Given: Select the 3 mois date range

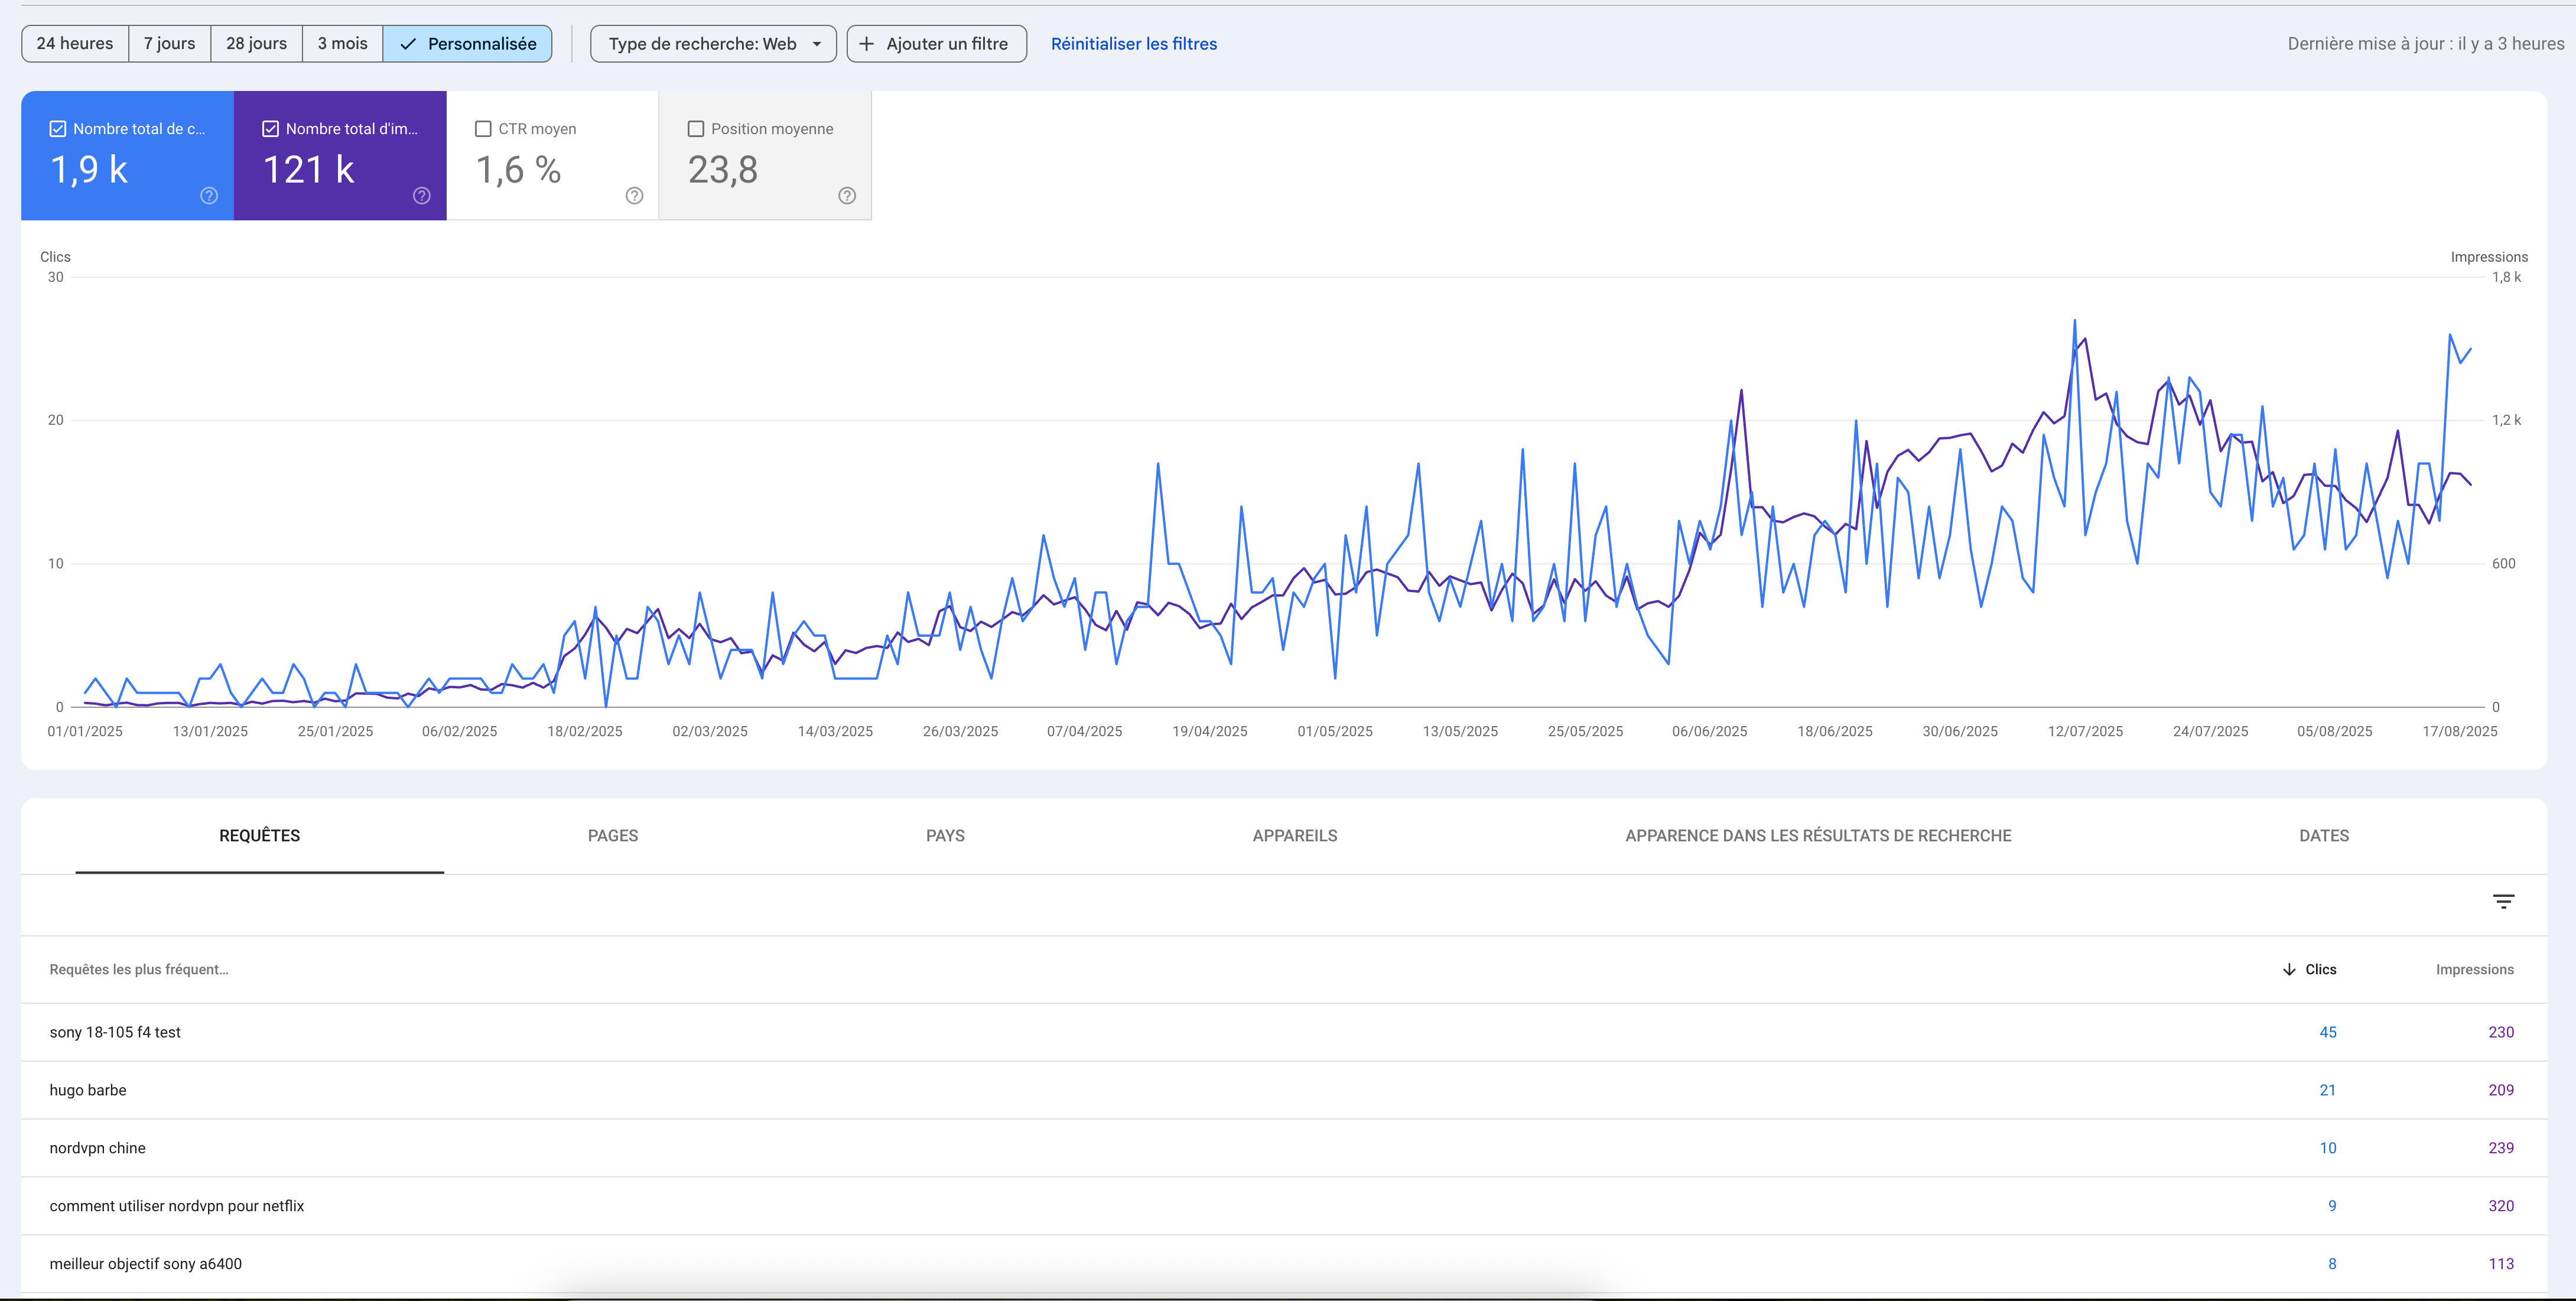Looking at the screenshot, I should click(342, 44).
